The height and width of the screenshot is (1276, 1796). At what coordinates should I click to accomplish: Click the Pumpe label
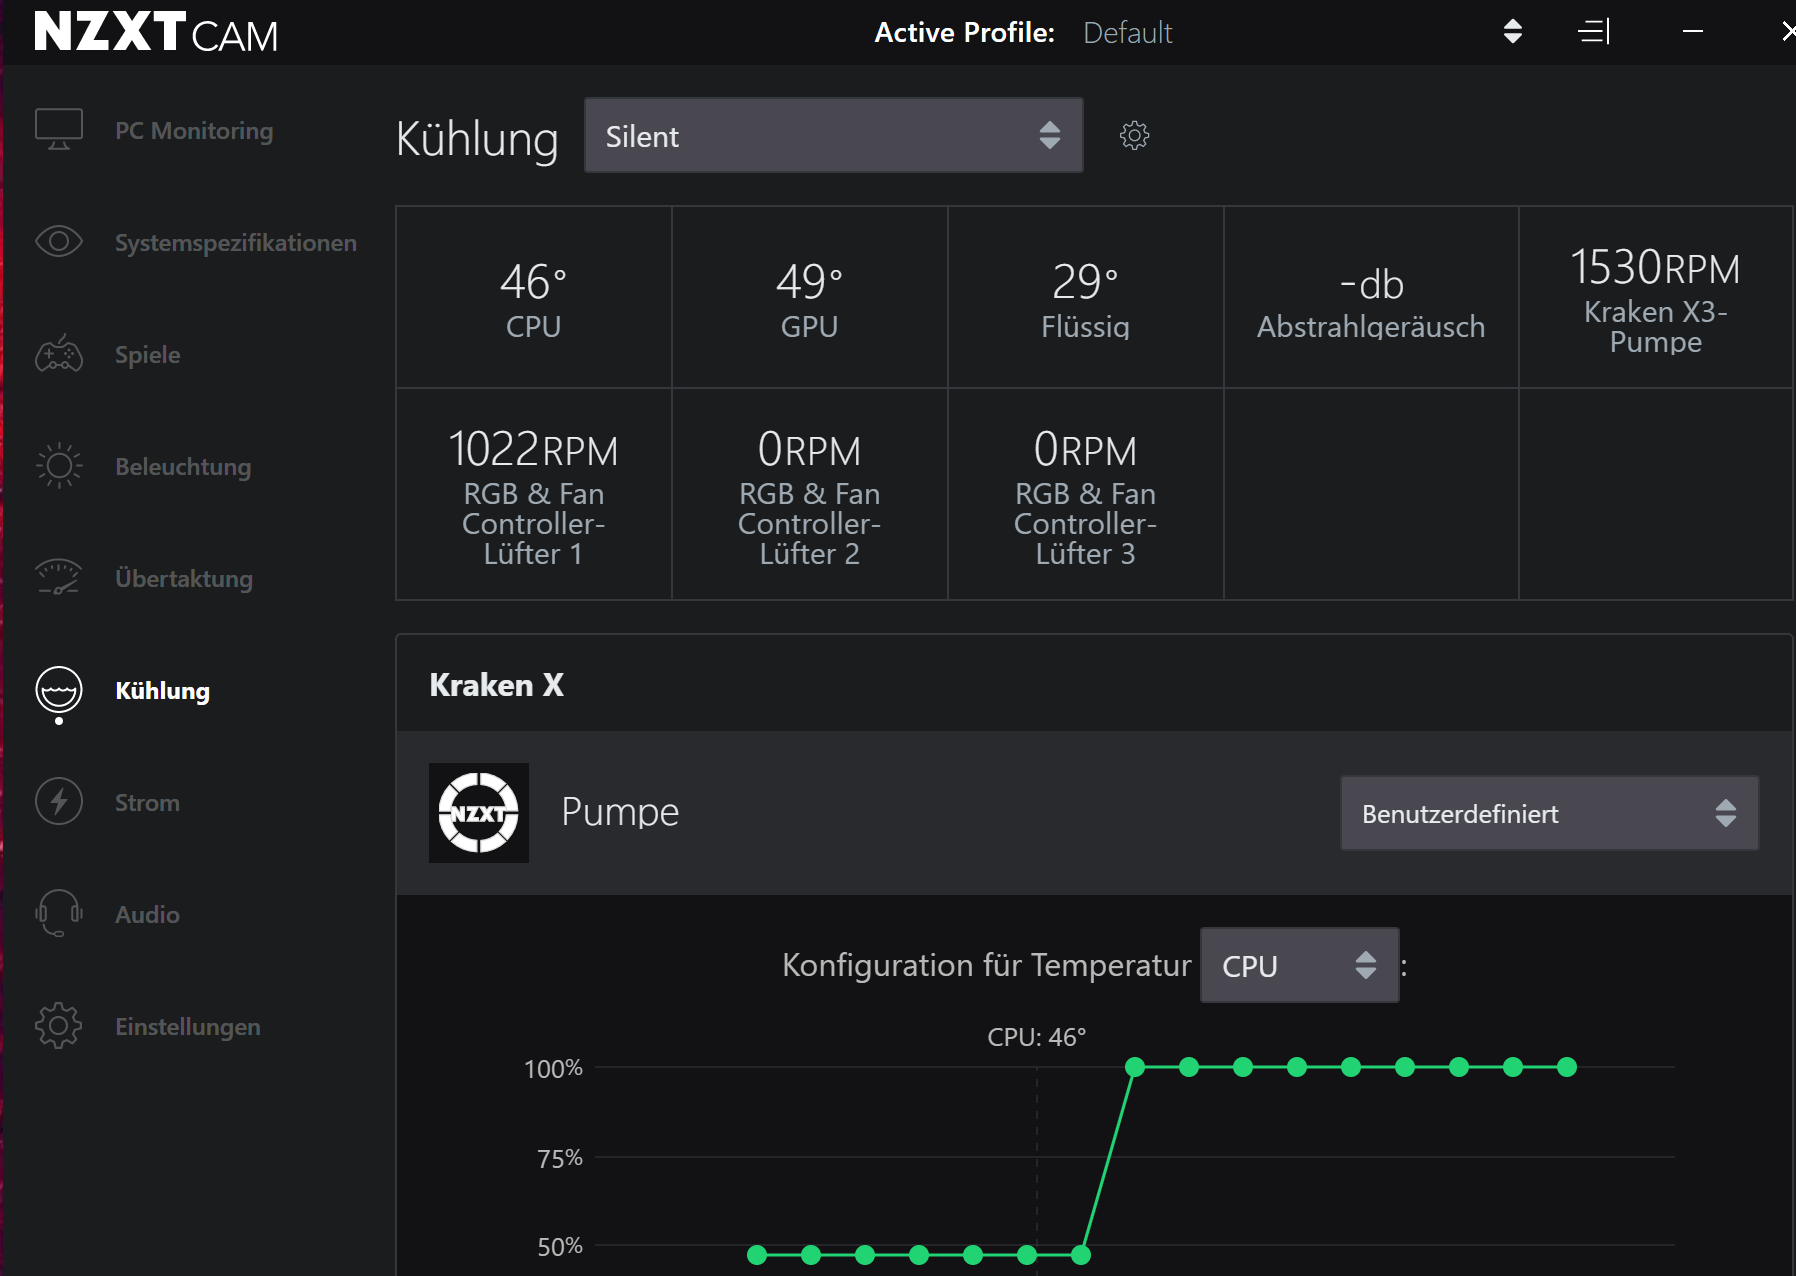[x=620, y=812]
